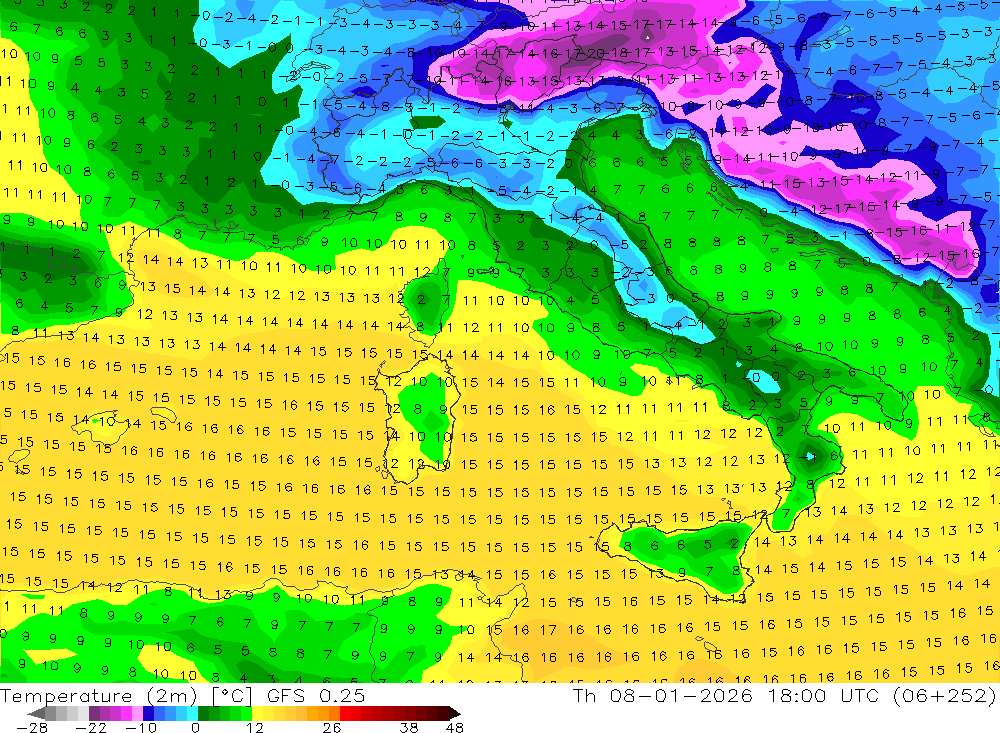
Task: Click the "-22" legend label
Action: [91, 727]
